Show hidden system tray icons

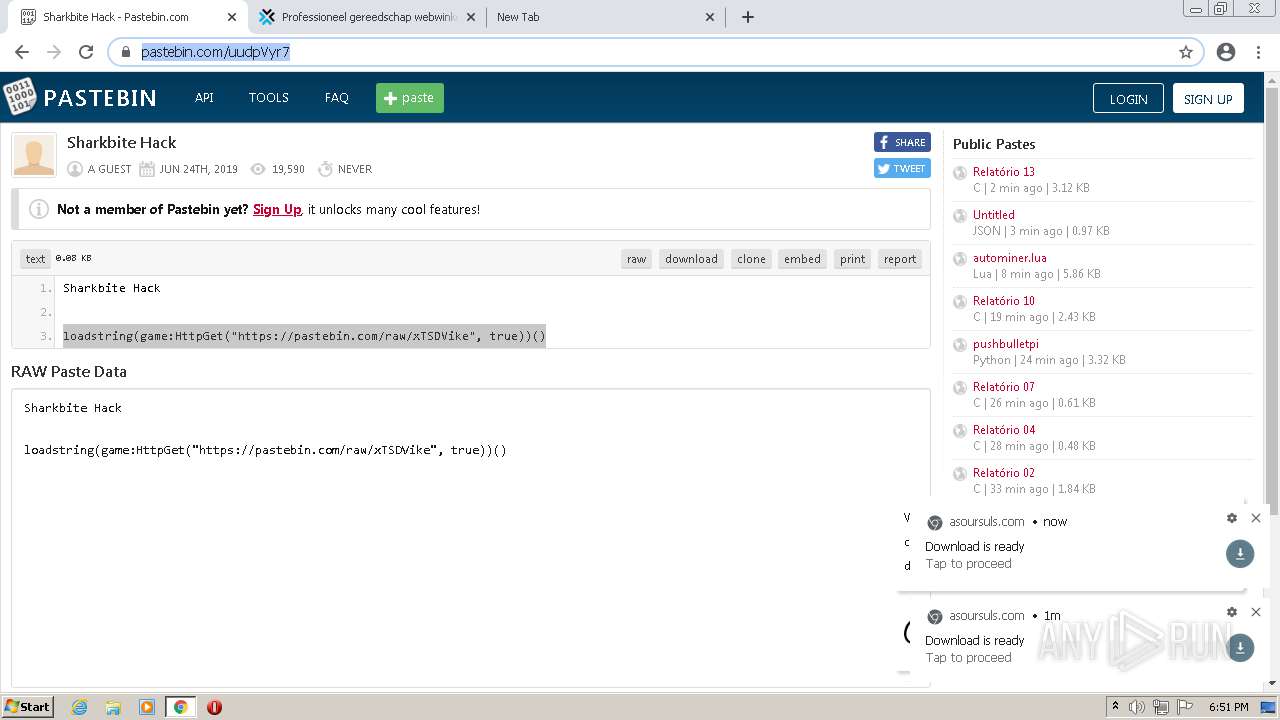(1116, 707)
